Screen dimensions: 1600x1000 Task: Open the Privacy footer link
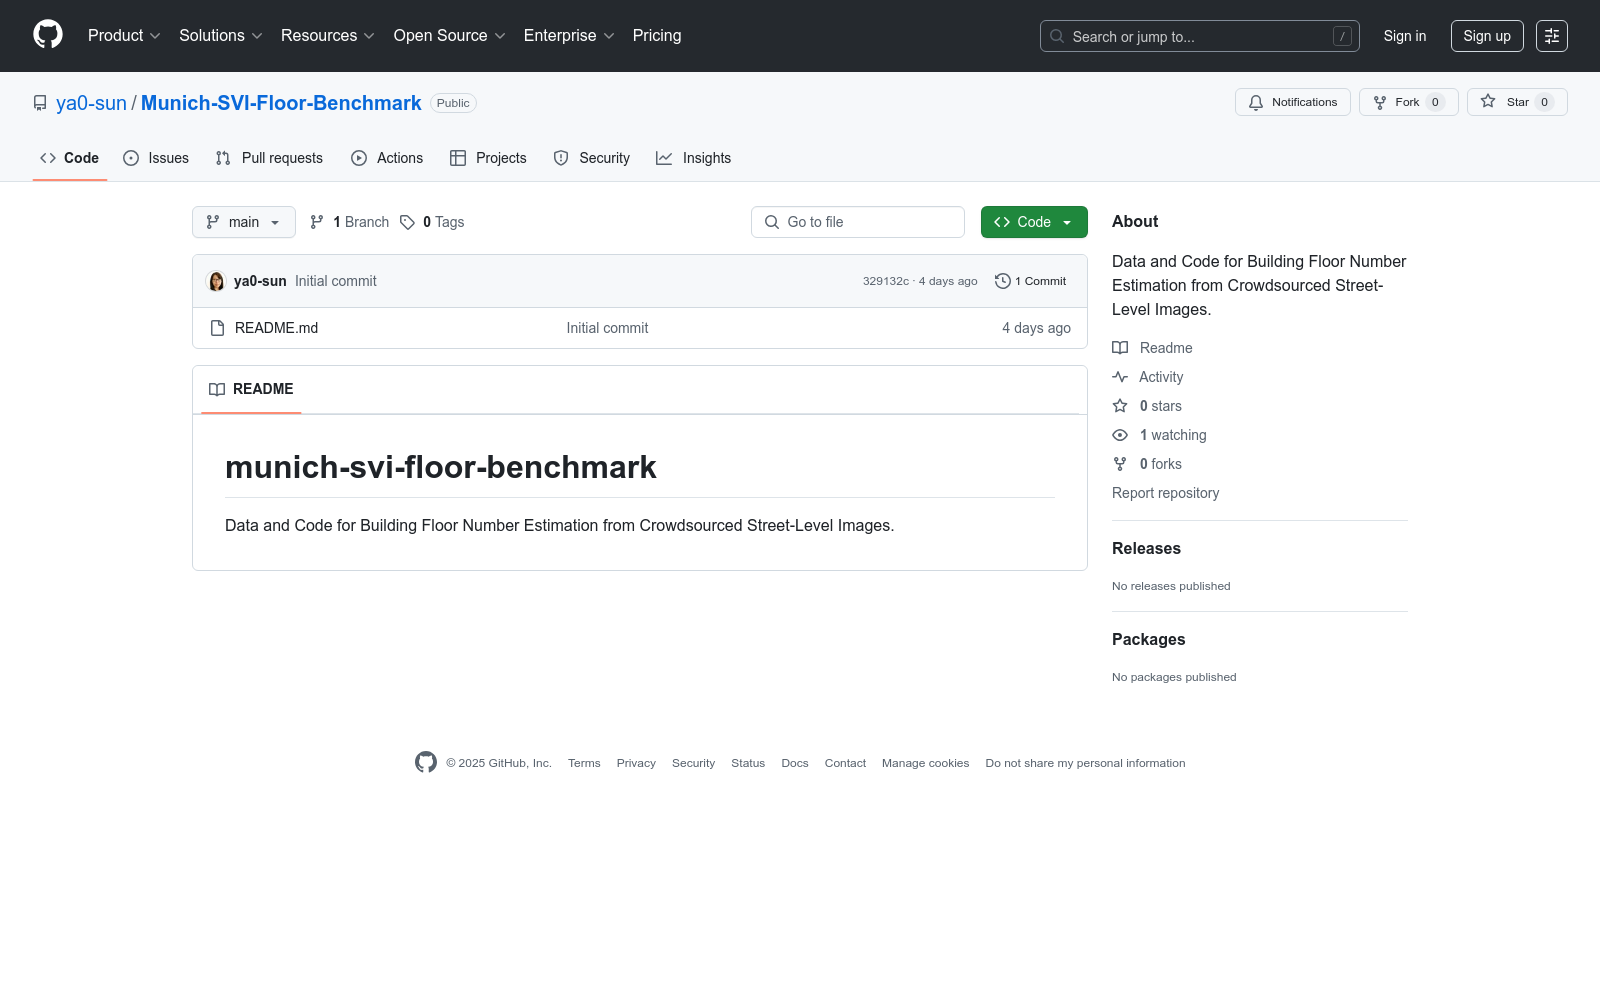click(636, 763)
